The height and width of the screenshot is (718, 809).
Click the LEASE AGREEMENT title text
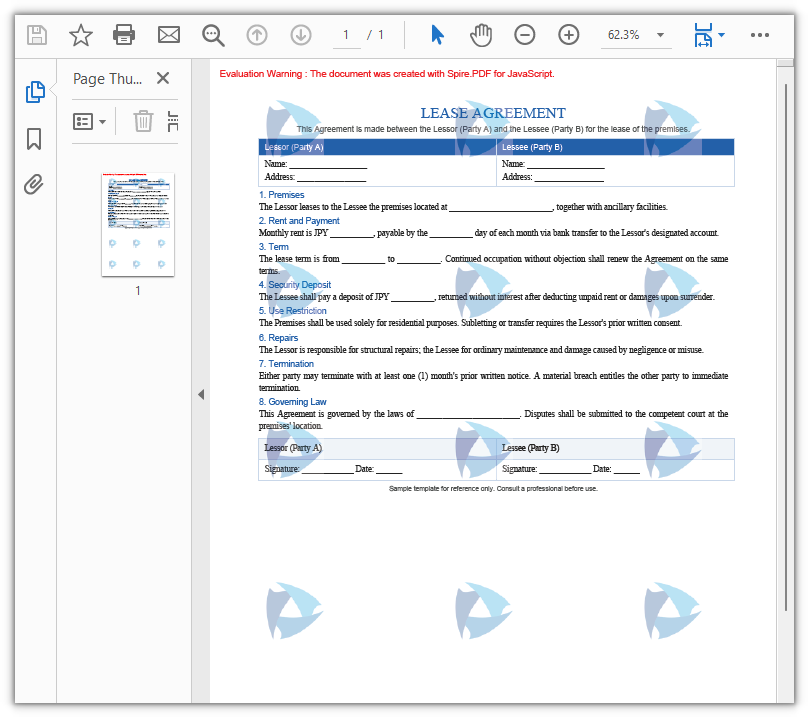pos(493,113)
